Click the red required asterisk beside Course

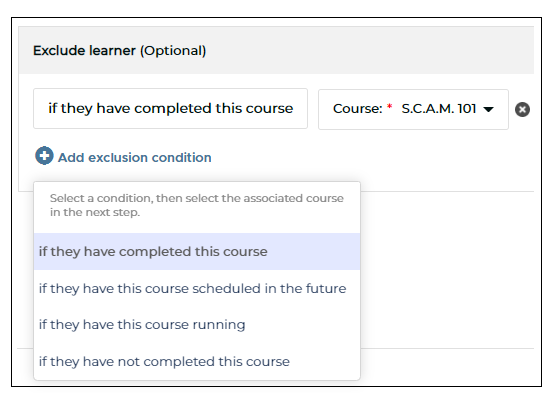pos(389,106)
